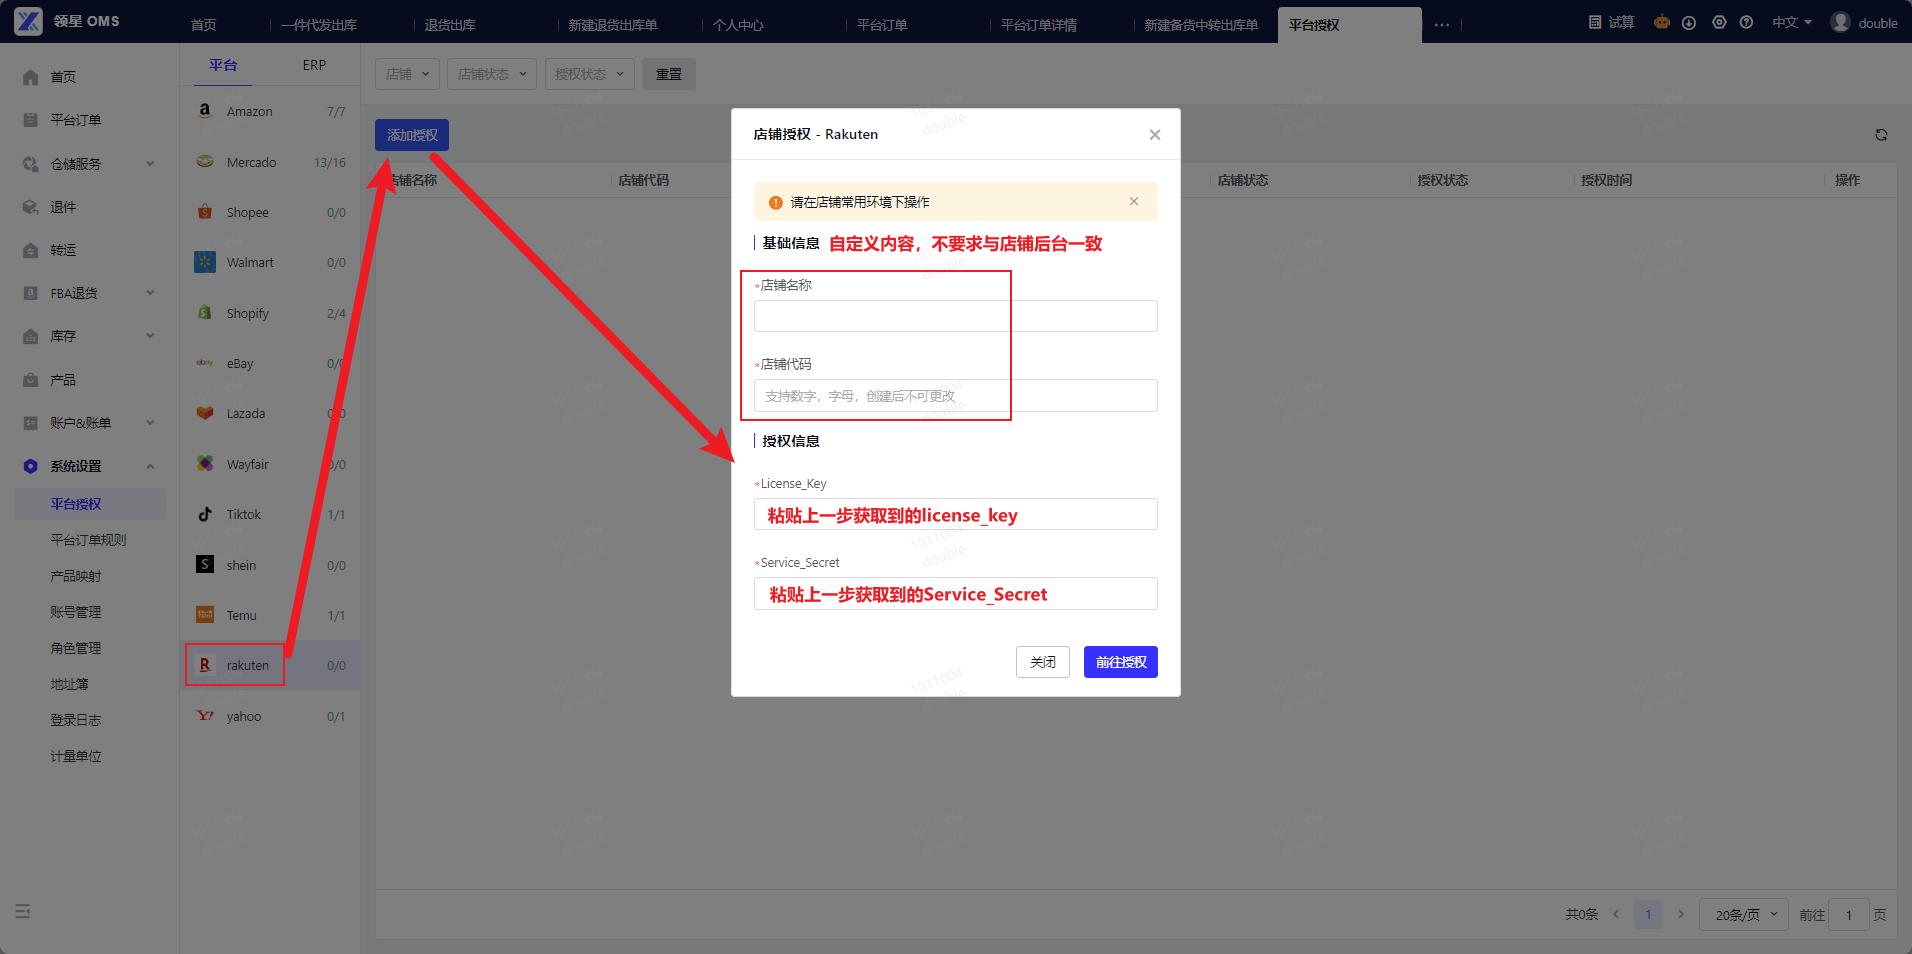Viewport: 1912px width, 954px height.
Task: Open the 授权状态 filter dropdown
Action: pos(590,74)
